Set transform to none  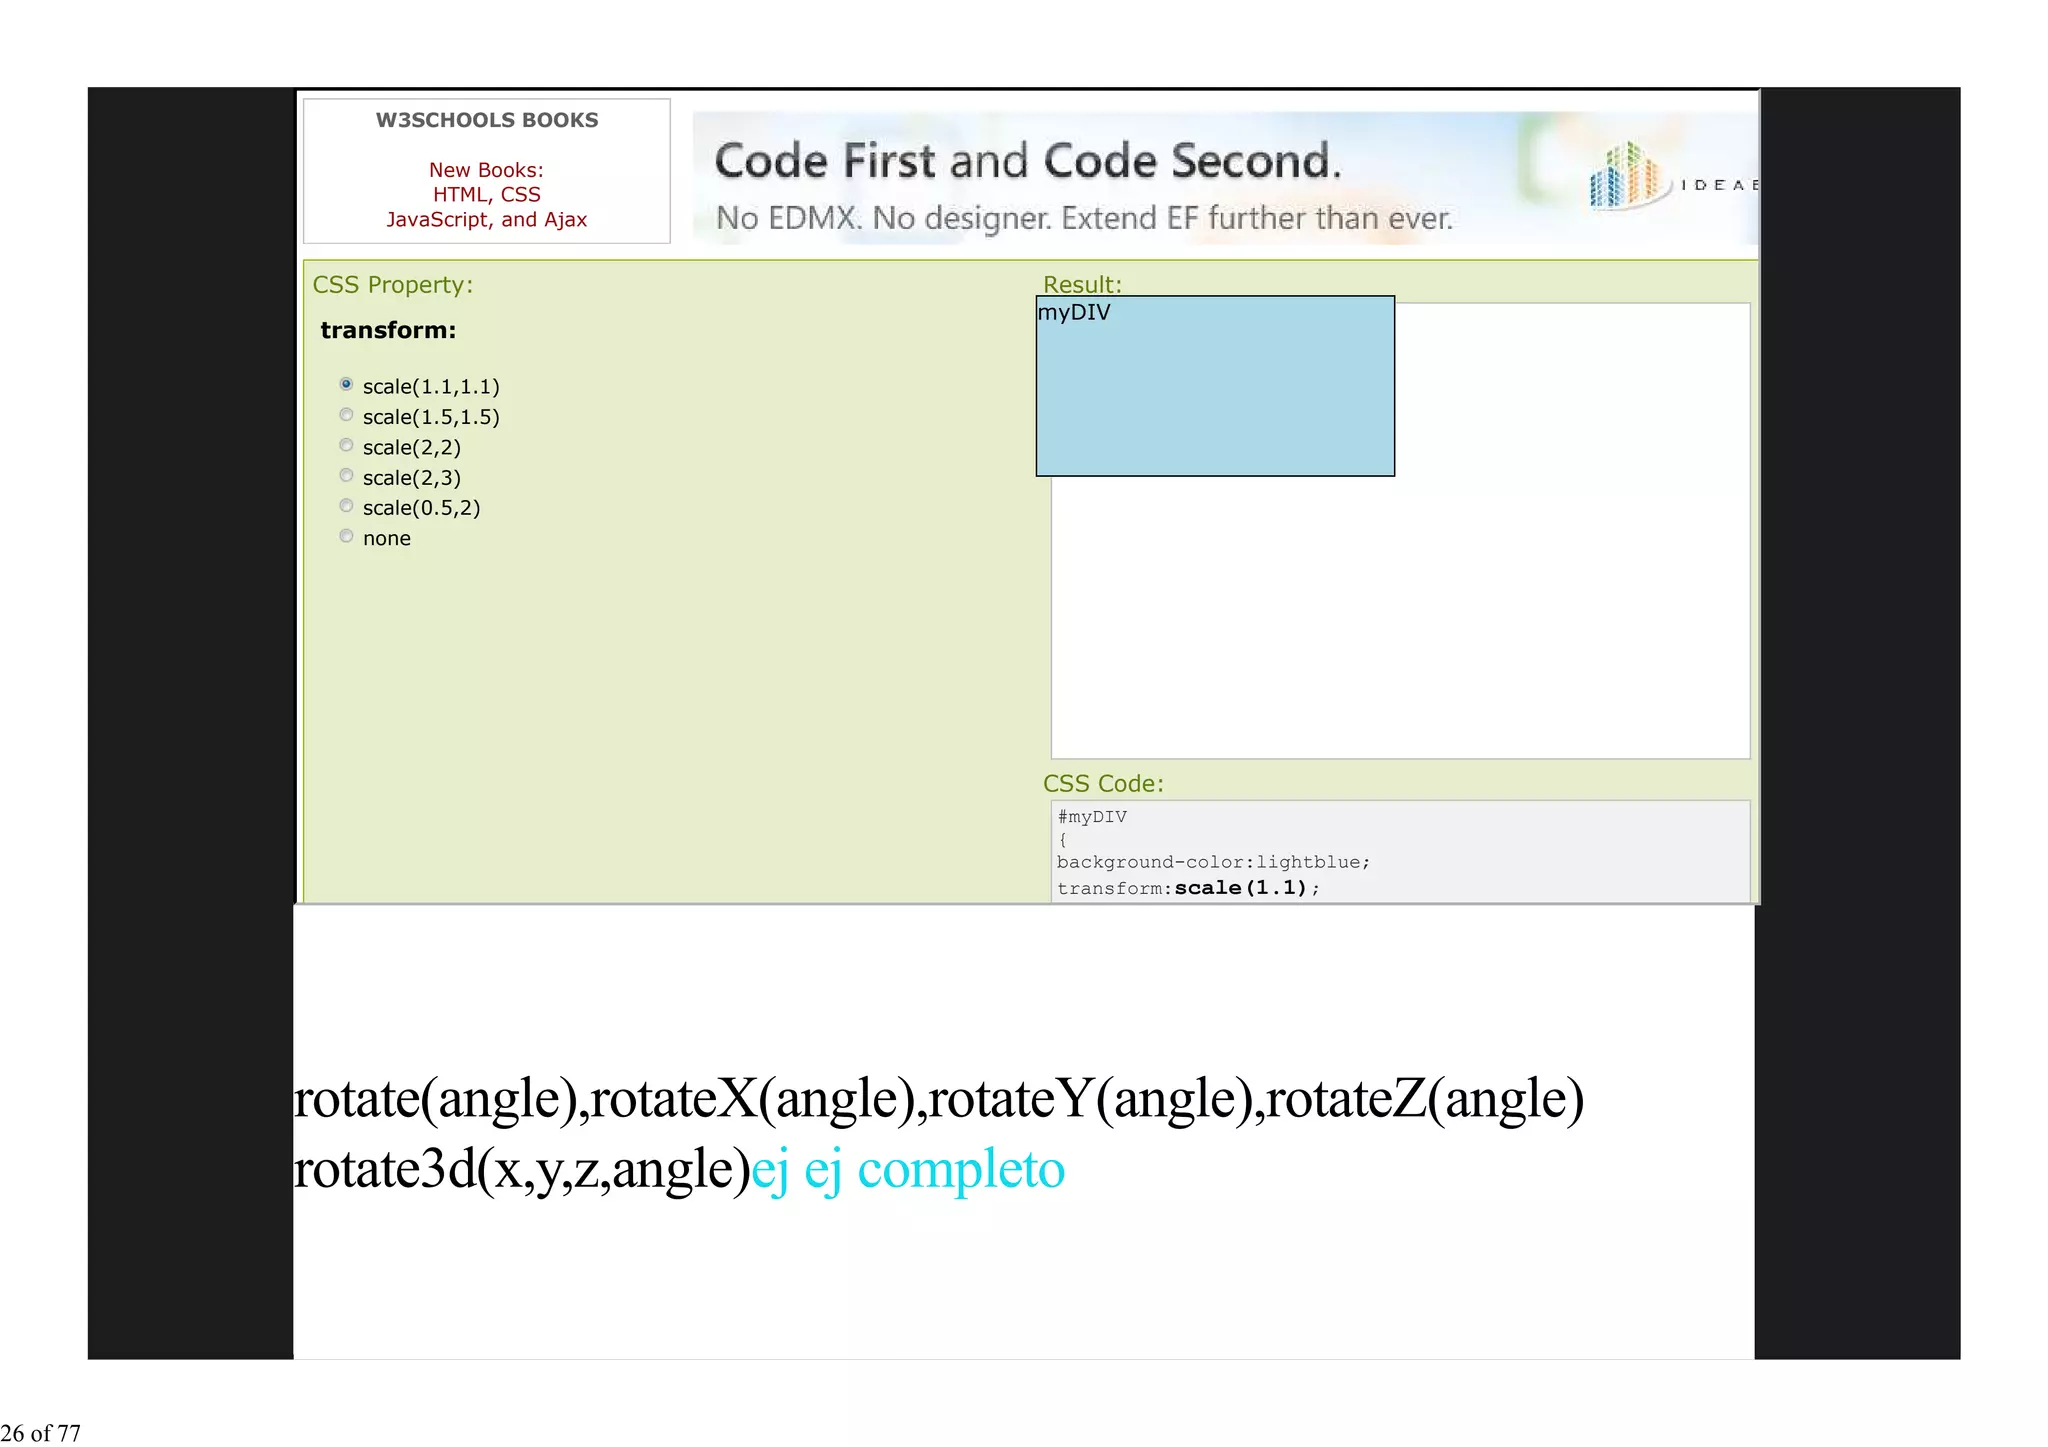point(346,537)
